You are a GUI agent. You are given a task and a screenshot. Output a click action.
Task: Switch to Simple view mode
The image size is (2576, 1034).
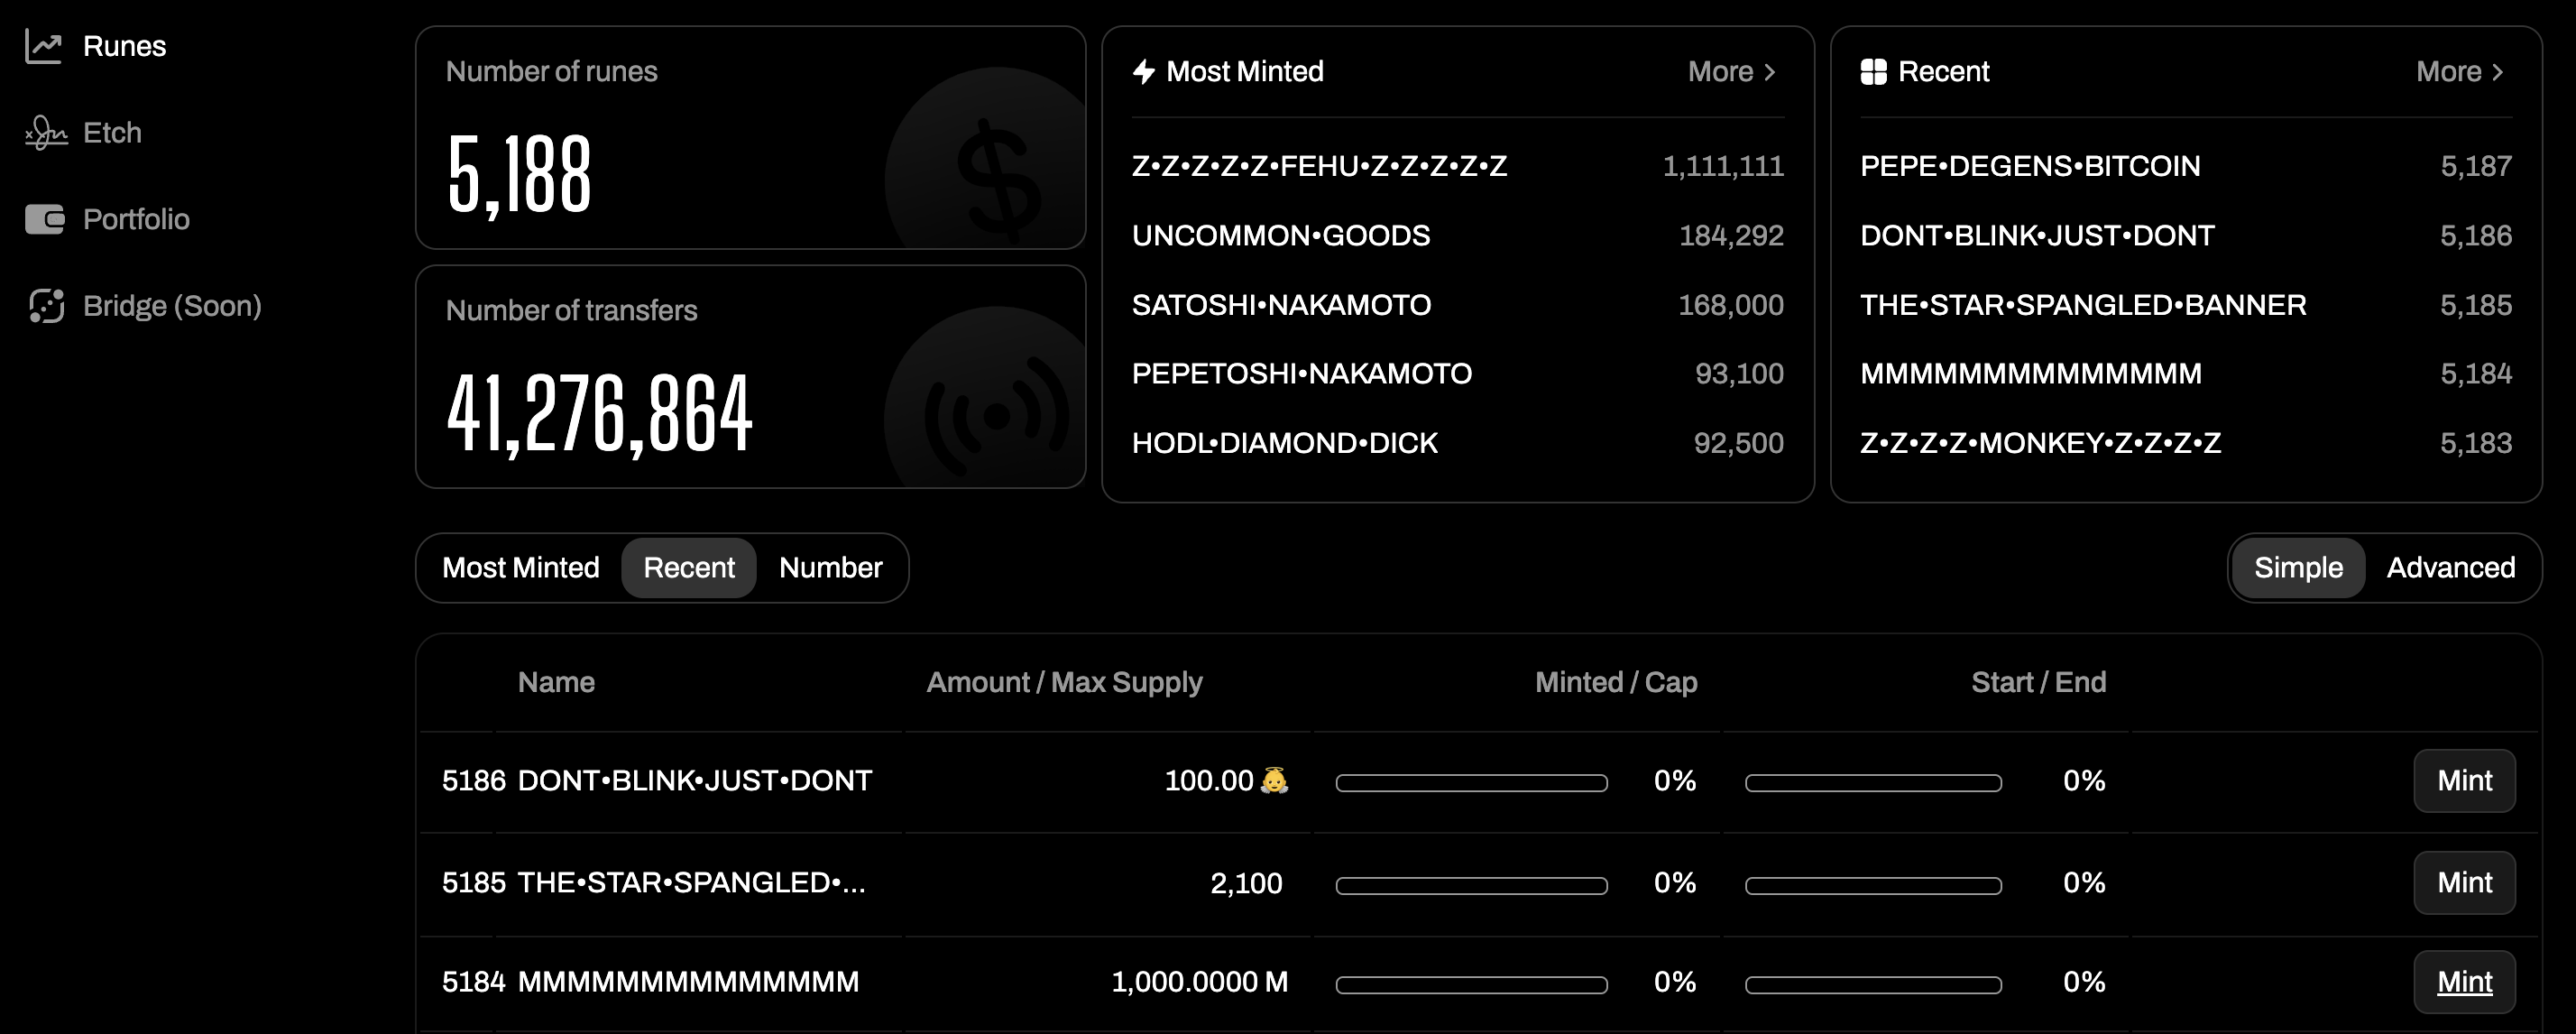(x=2298, y=568)
